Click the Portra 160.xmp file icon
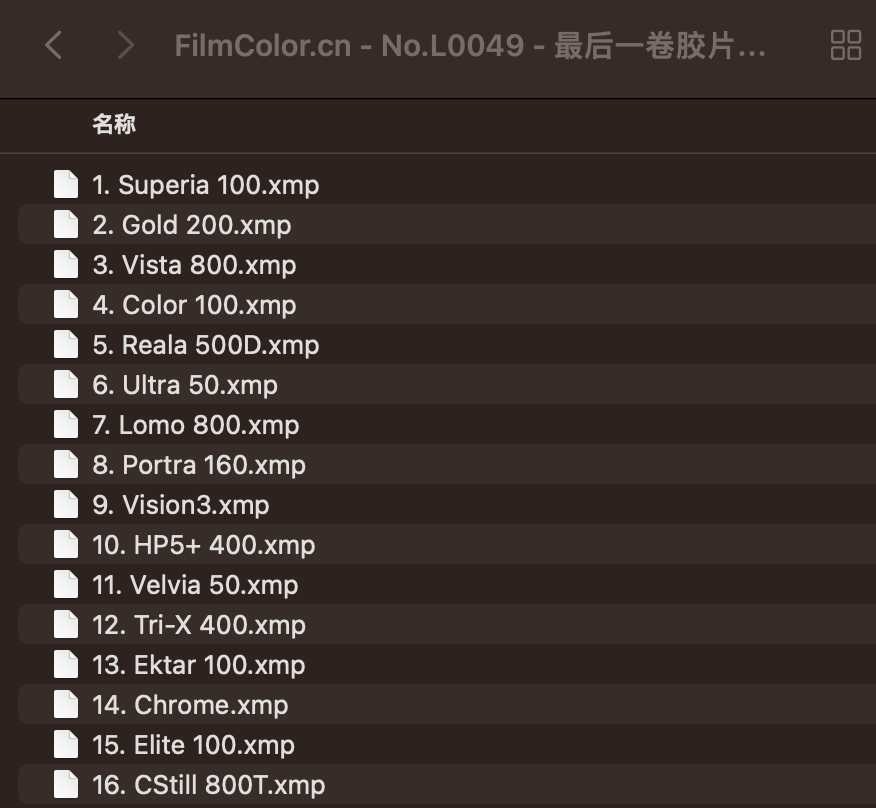This screenshot has height=808, width=876. point(66,465)
